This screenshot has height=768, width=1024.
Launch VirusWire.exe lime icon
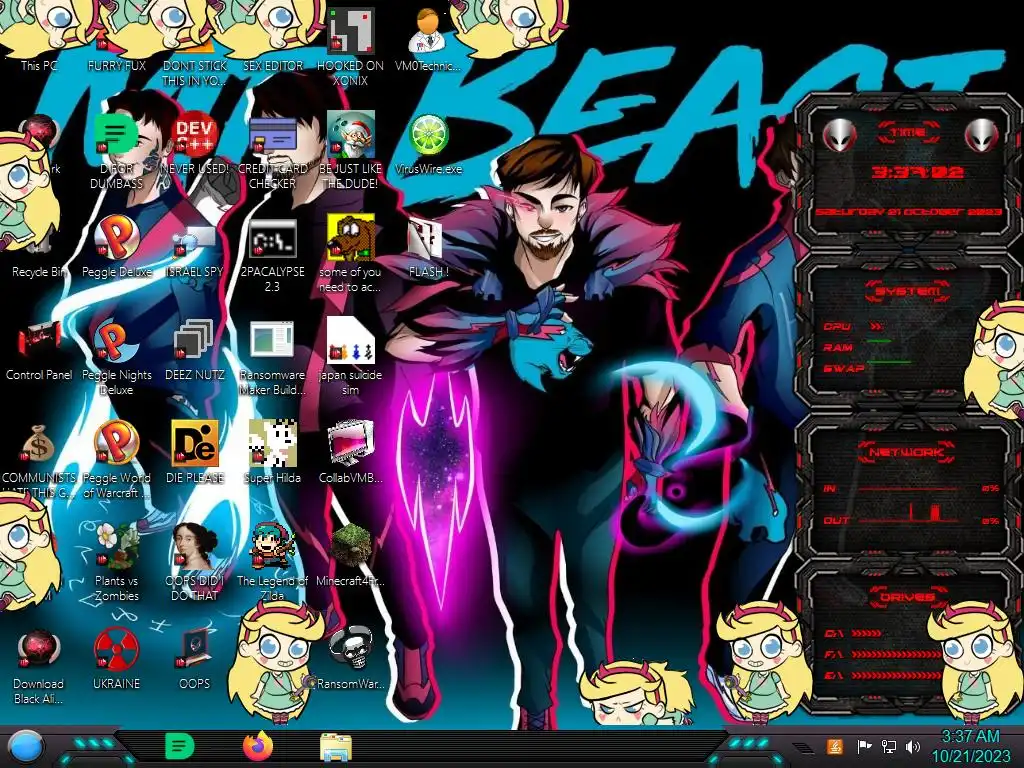point(428,144)
